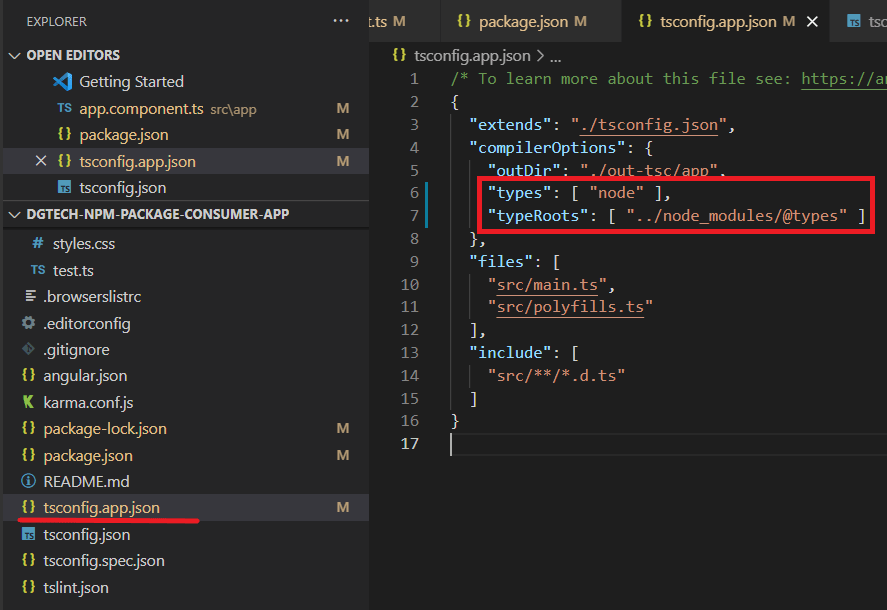
Task: Open angular.json from the file tree
Action: pyautogui.click(x=85, y=376)
